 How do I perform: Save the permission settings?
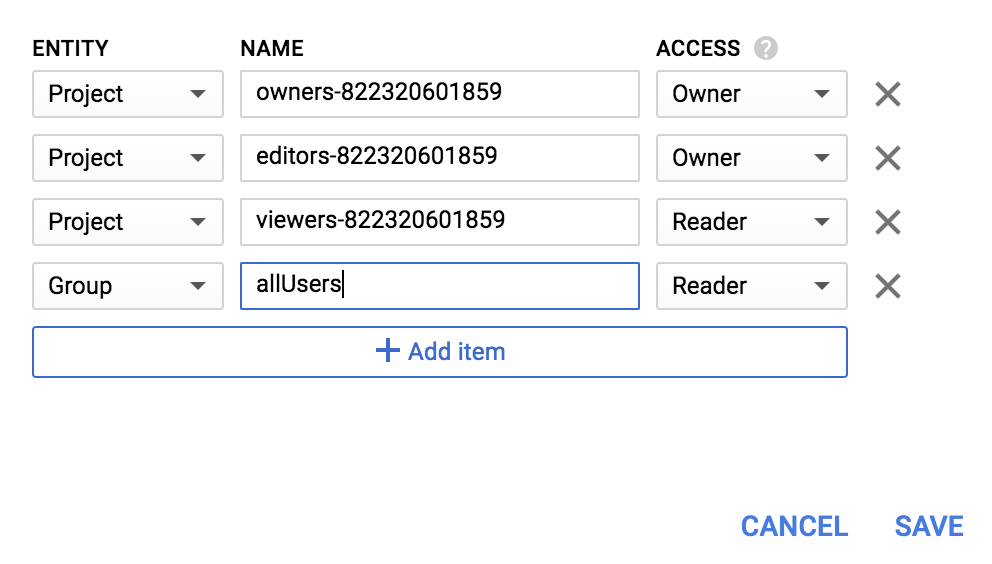(x=929, y=526)
